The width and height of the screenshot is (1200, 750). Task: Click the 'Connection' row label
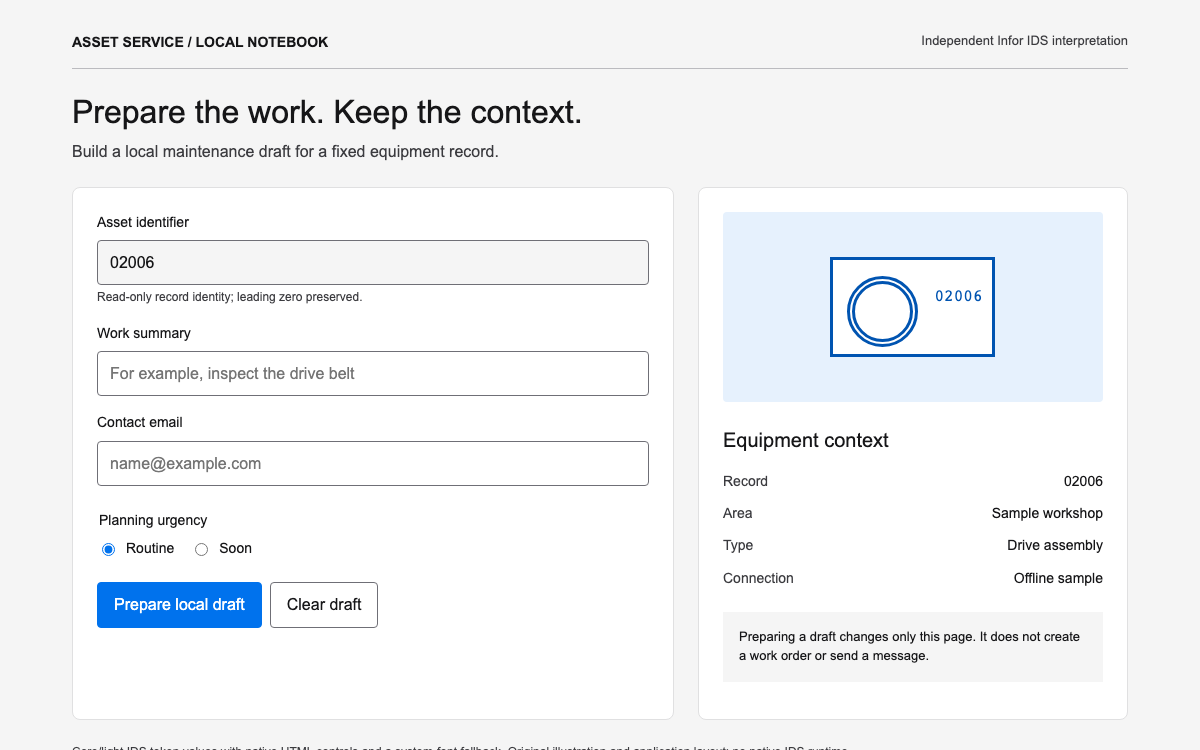coord(758,578)
